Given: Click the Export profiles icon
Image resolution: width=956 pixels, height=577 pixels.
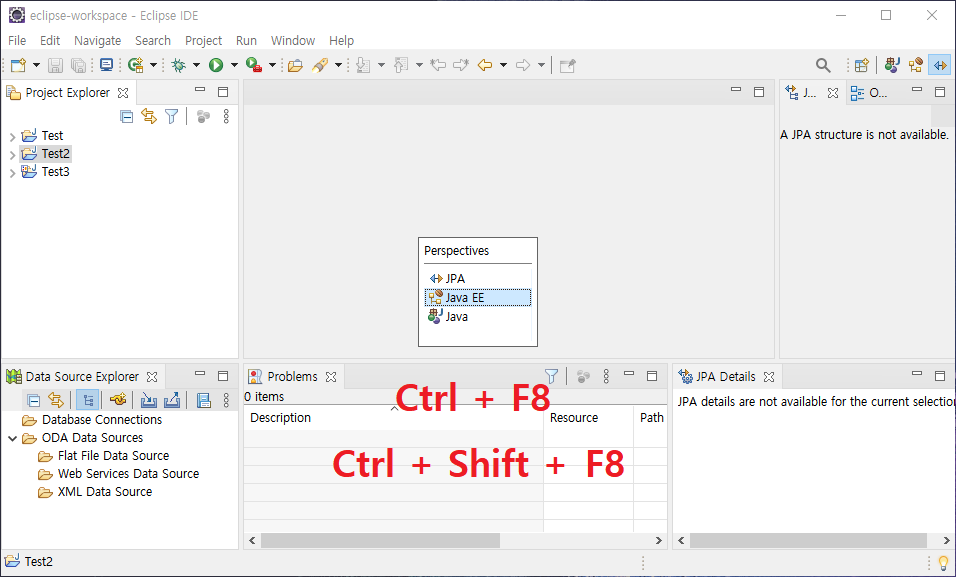Looking at the screenshot, I should coord(172,400).
